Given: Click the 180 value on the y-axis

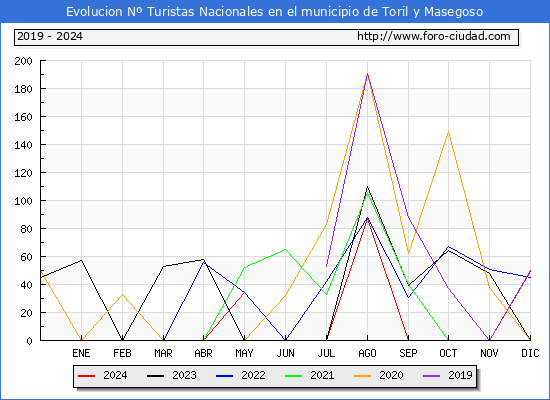Looking at the screenshot, I should point(24,89).
